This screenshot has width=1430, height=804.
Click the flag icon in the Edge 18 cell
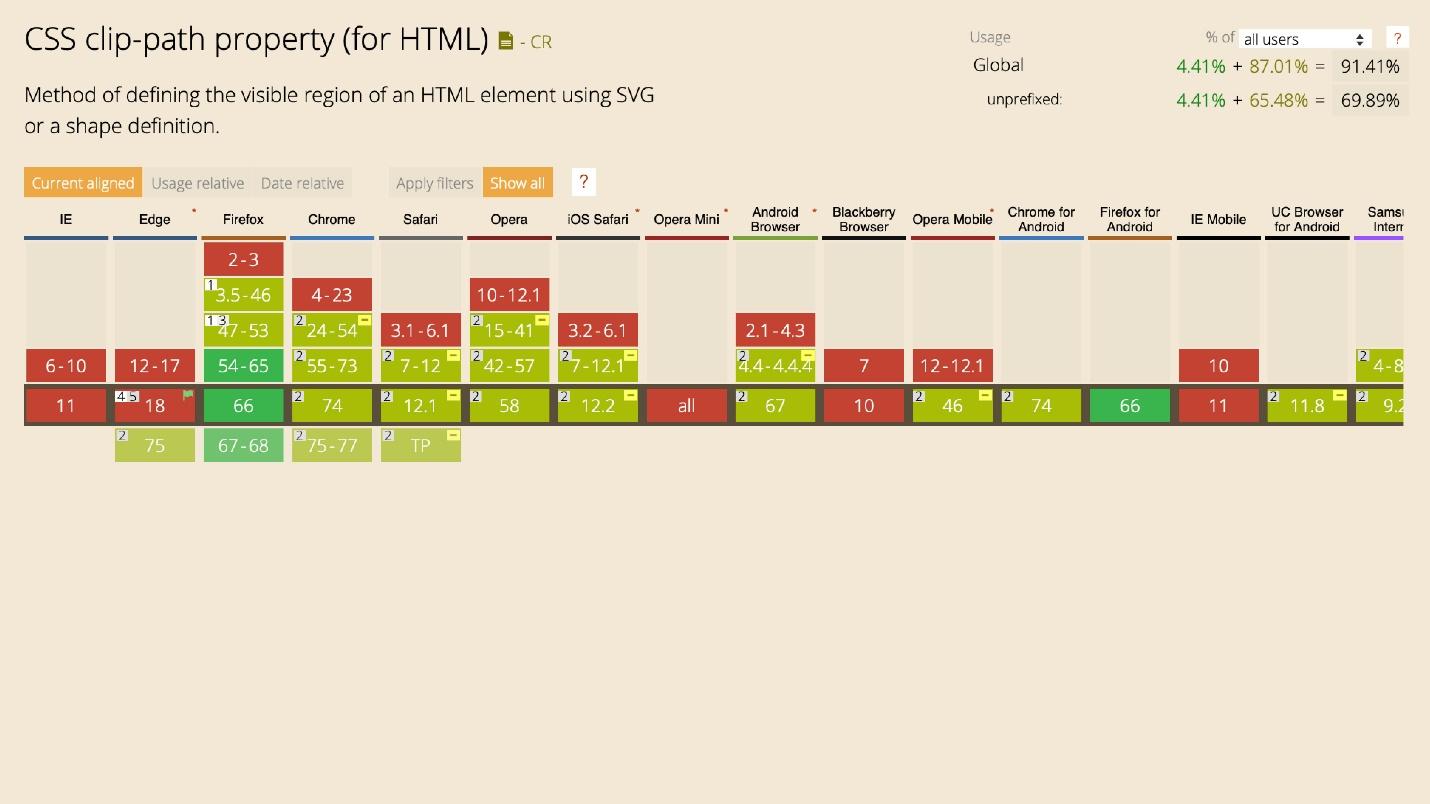pyautogui.click(x=187, y=396)
